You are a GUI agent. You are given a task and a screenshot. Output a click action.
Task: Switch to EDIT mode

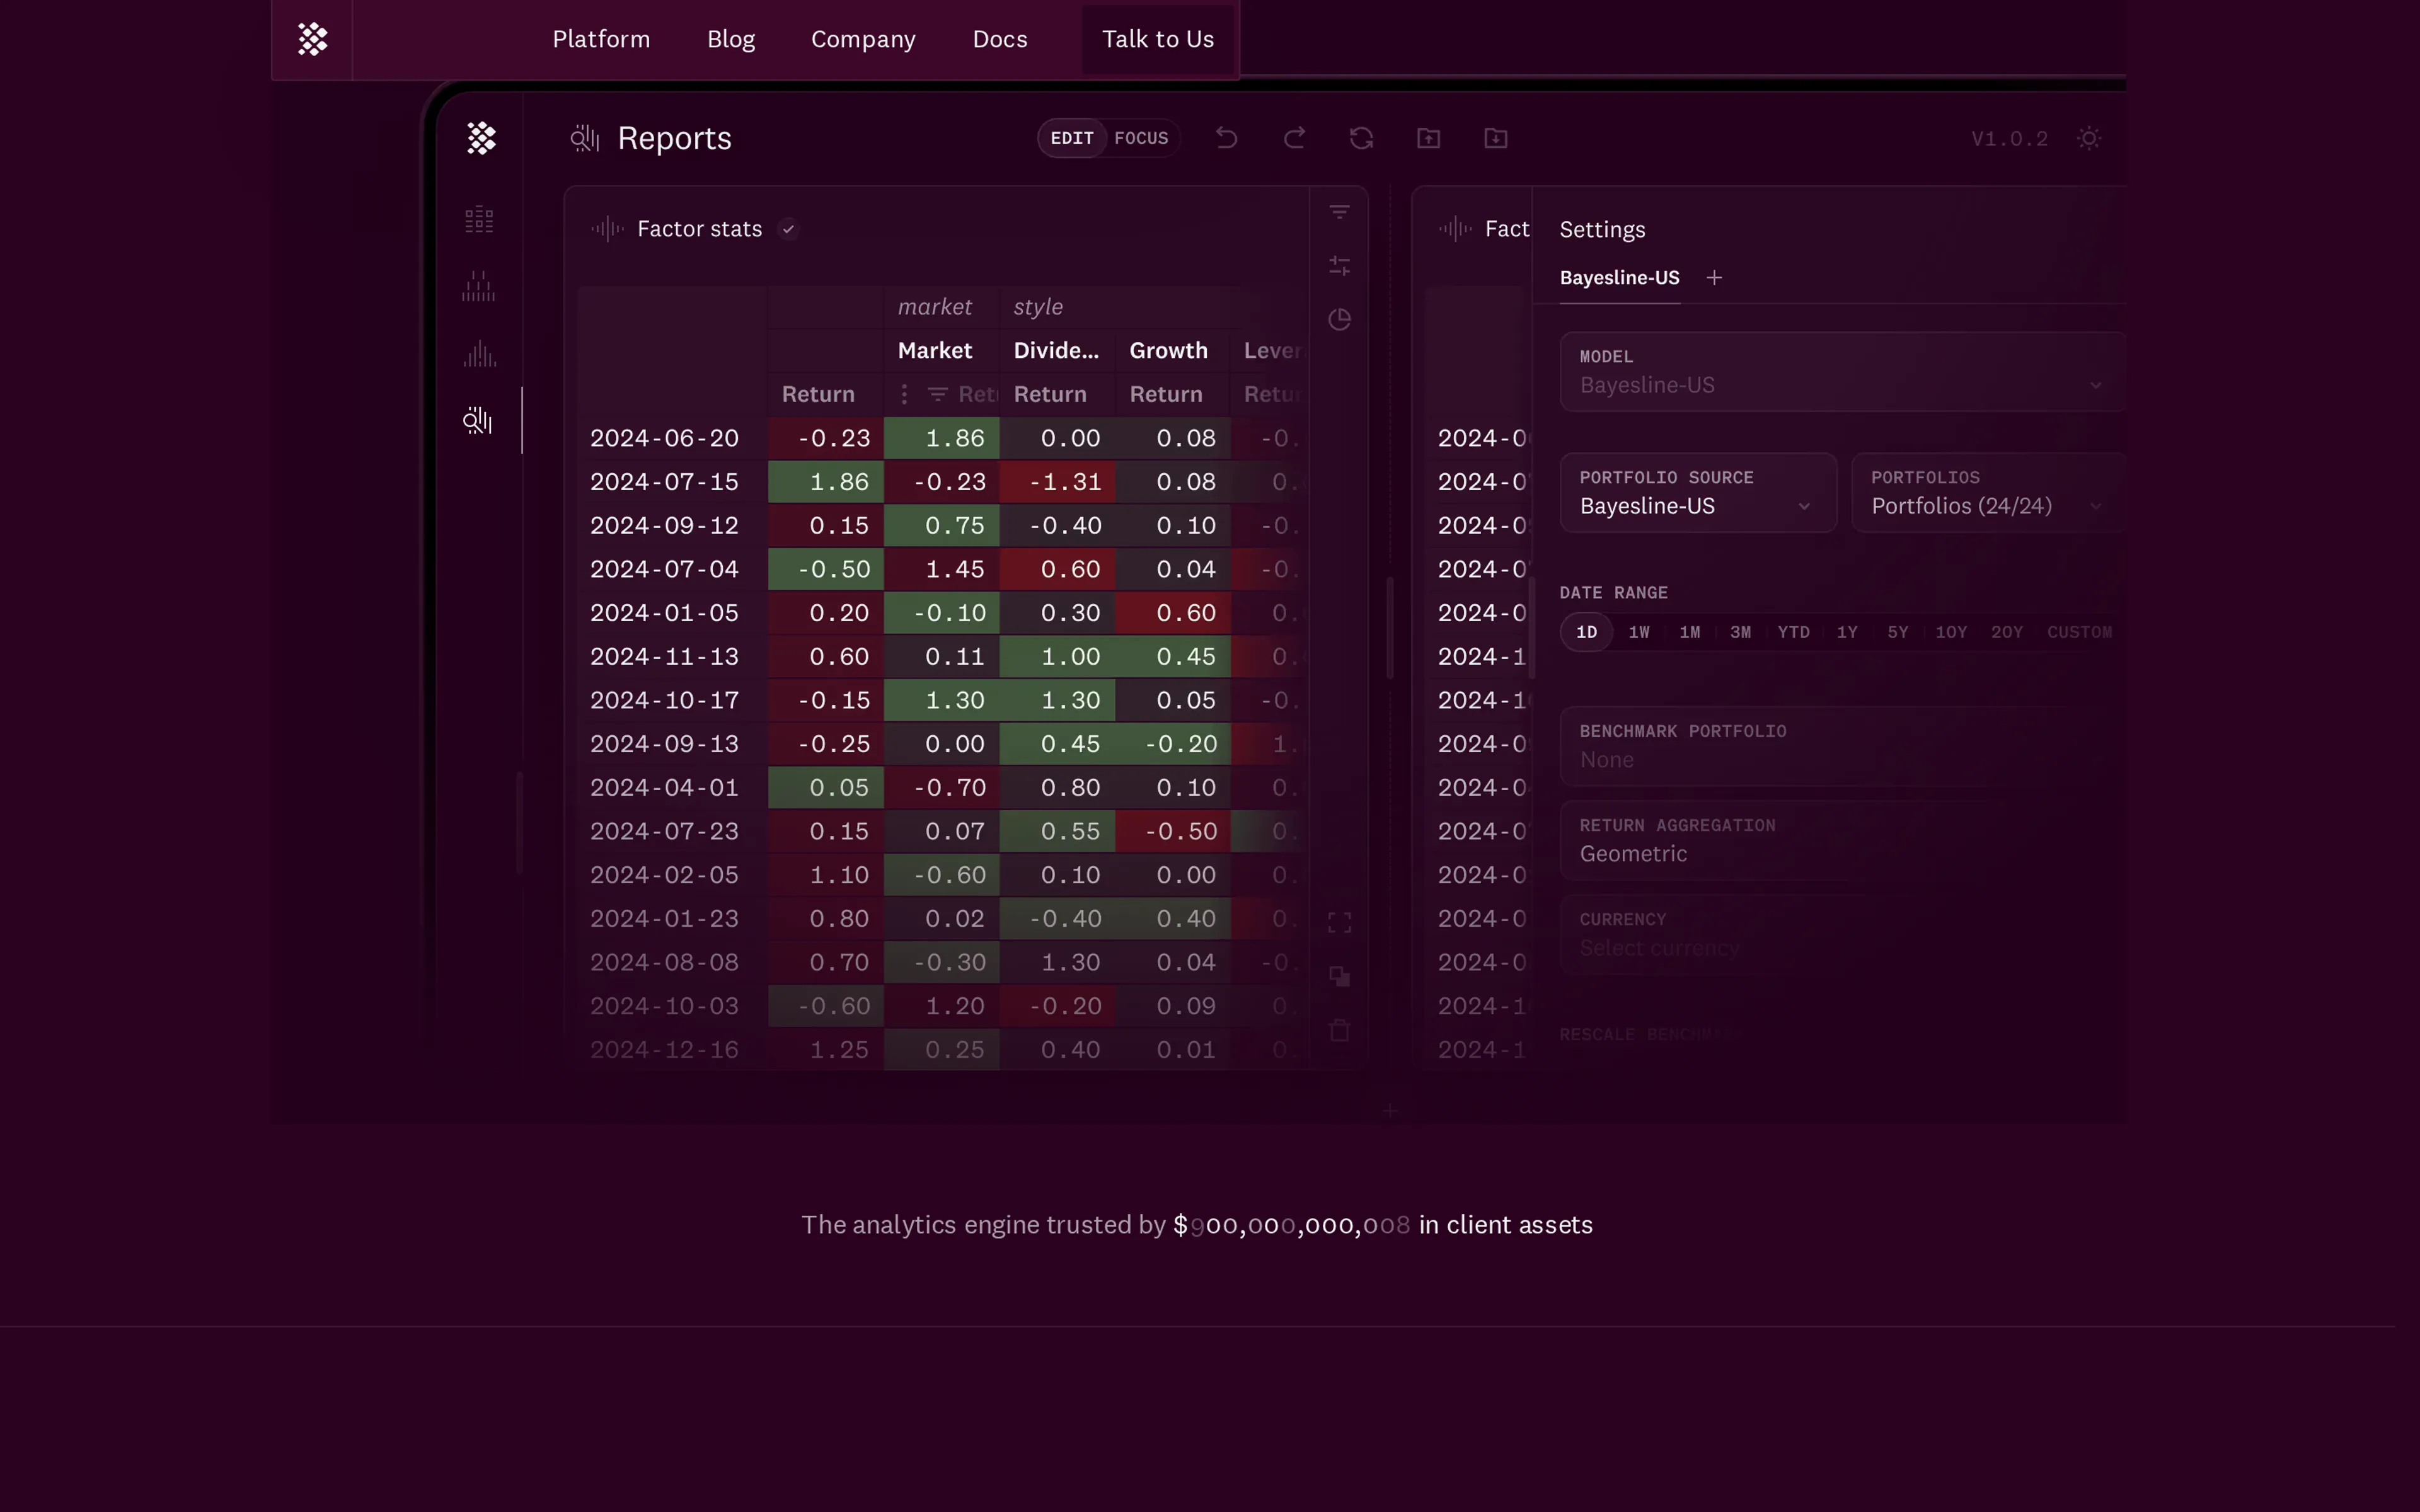click(x=1072, y=138)
